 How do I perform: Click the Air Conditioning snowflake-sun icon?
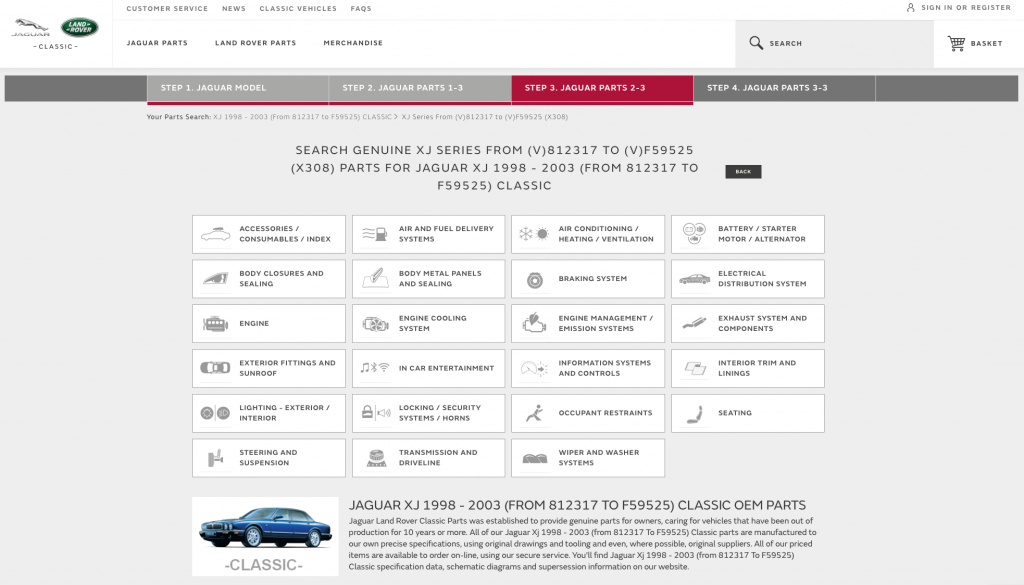point(534,234)
